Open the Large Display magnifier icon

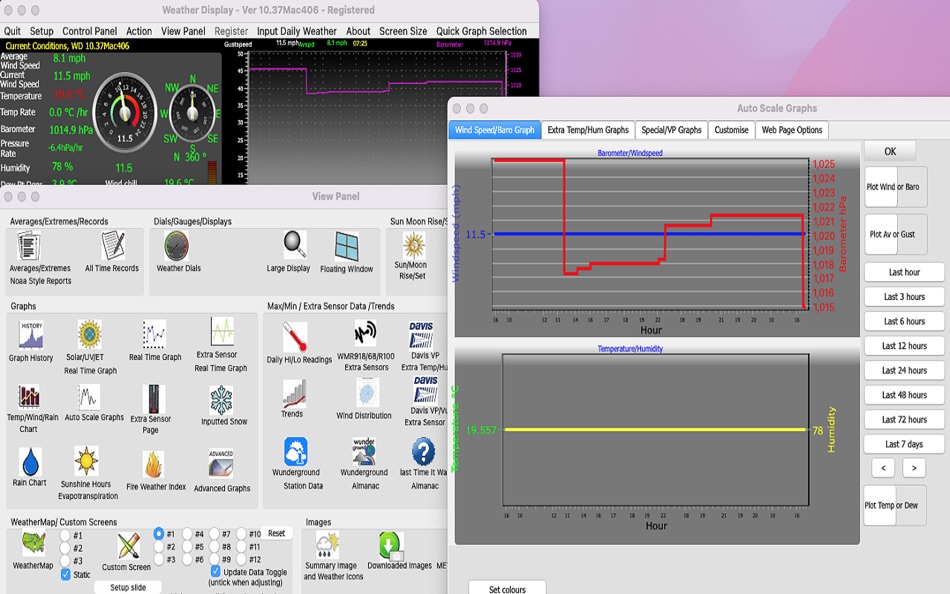[x=294, y=244]
